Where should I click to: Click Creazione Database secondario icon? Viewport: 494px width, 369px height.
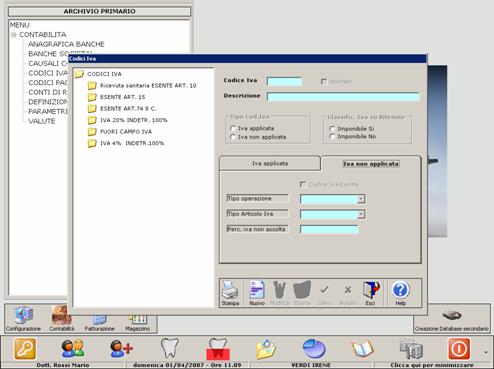coord(452,315)
